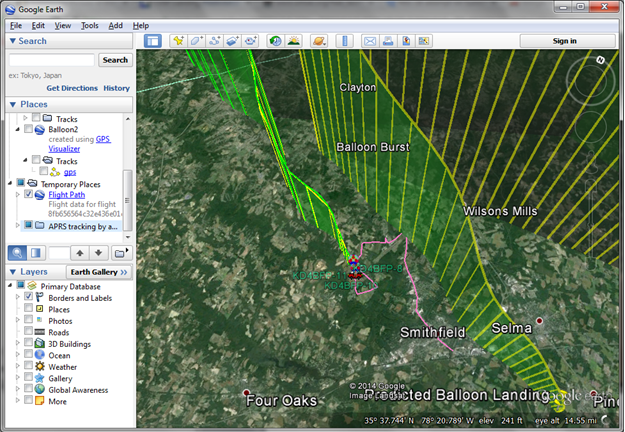Click the sunlight landscape icon
Viewport: 625px width, 432px height.
(294, 41)
